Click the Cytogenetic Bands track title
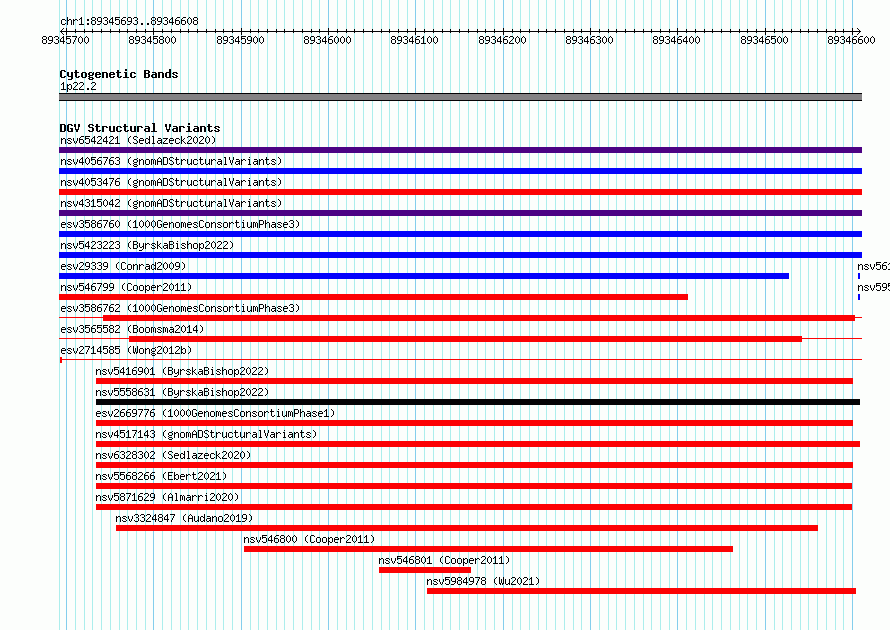 (119, 74)
